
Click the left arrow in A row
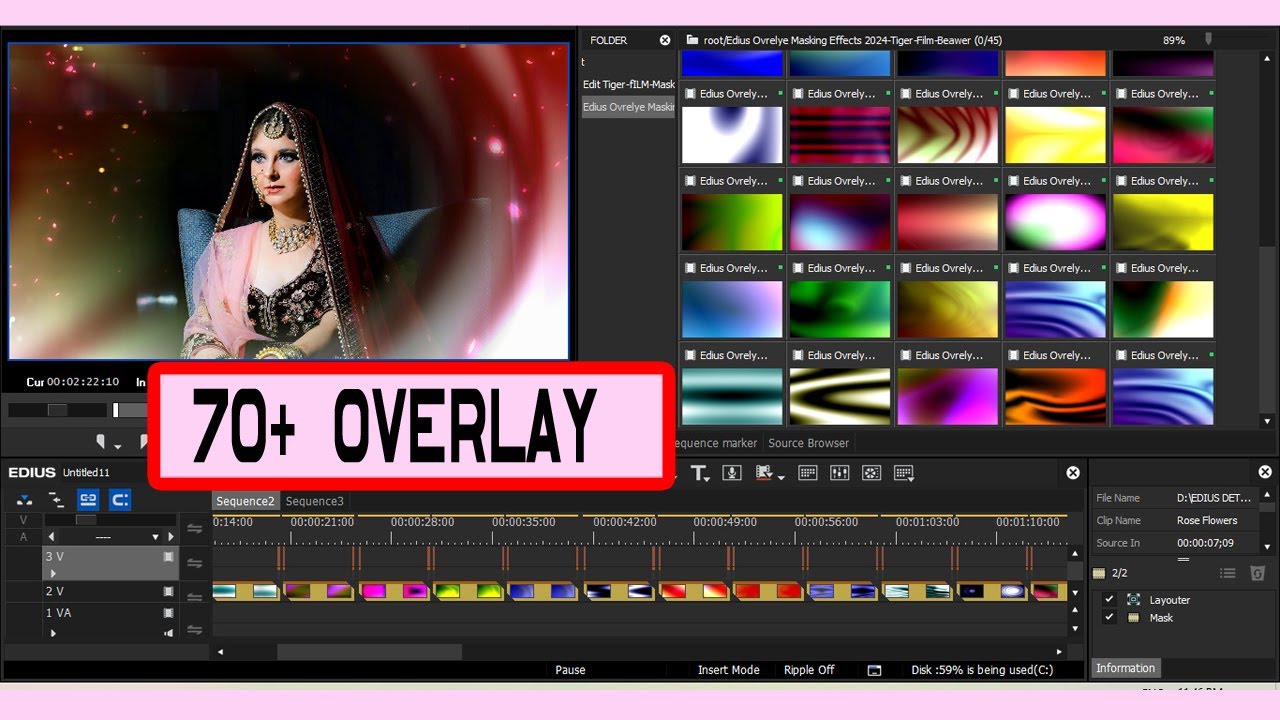(52, 537)
